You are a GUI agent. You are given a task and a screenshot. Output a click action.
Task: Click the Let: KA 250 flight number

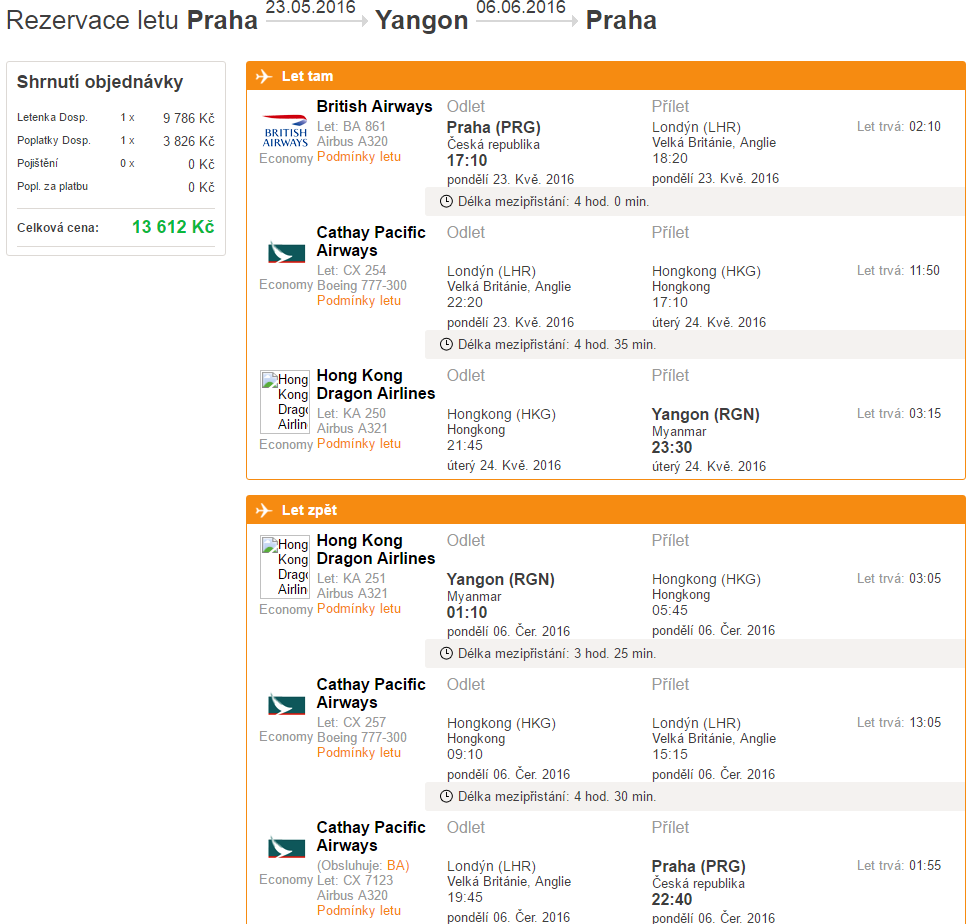click(x=351, y=414)
